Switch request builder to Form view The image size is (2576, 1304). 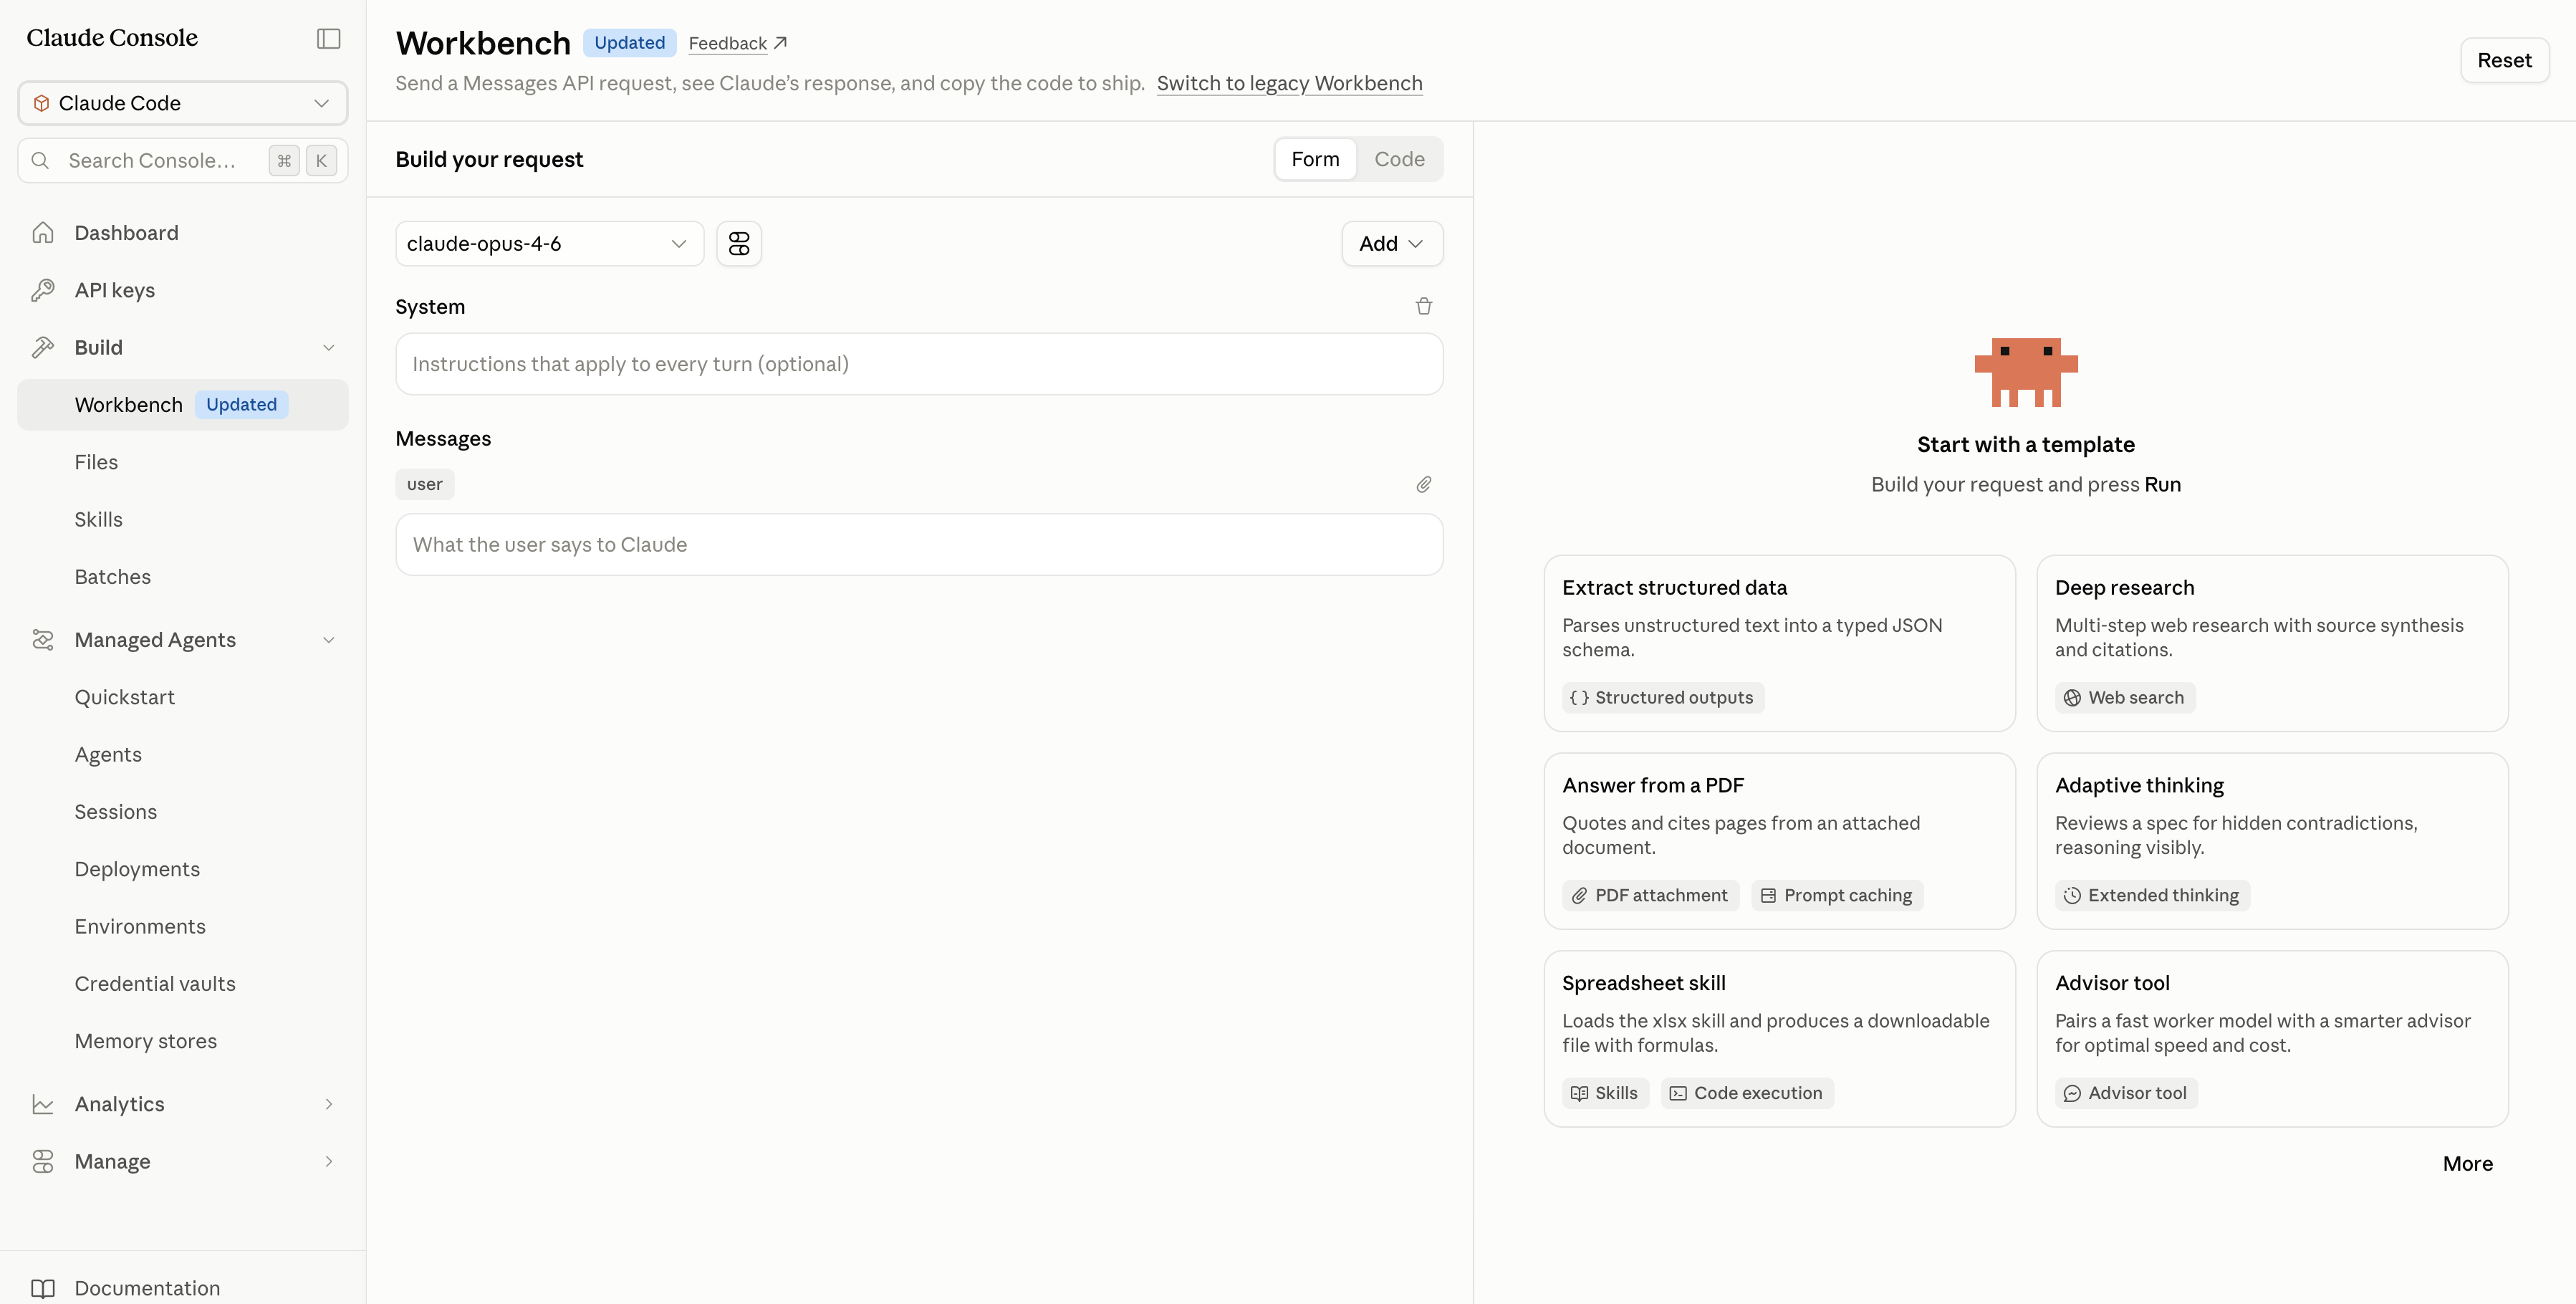[x=1315, y=159]
